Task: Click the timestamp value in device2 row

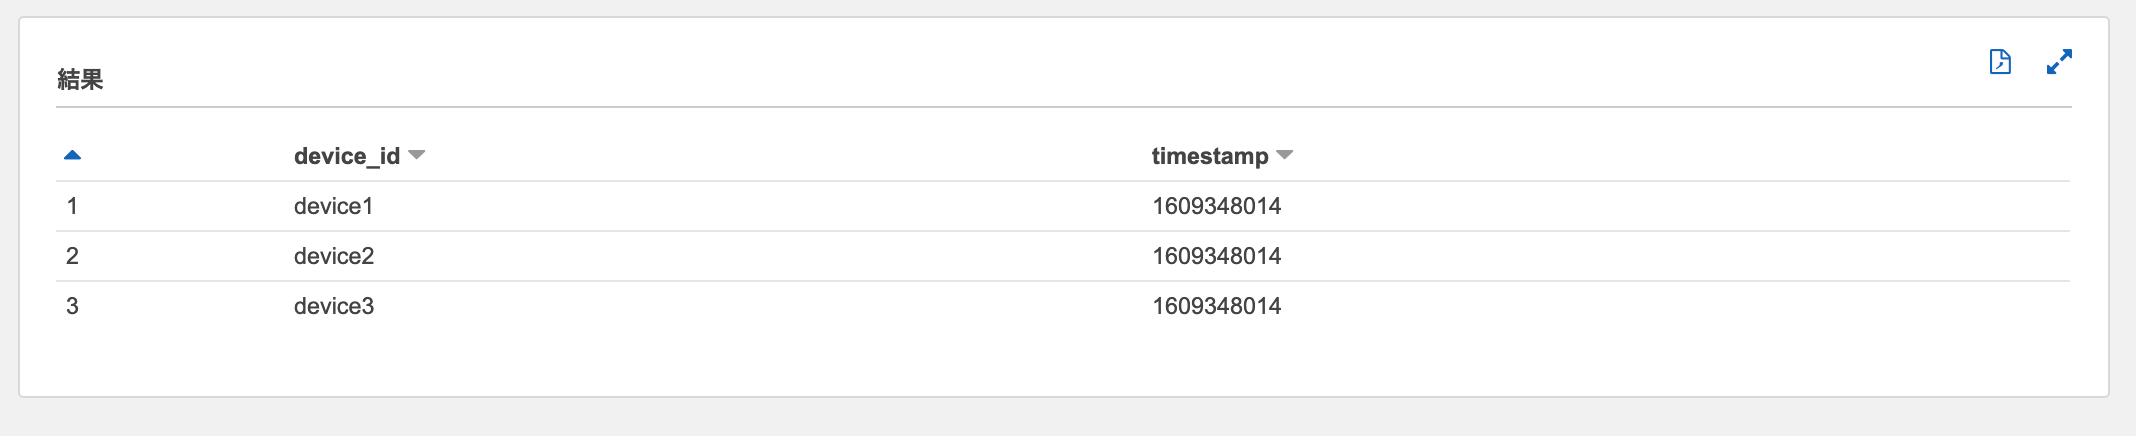Action: [1216, 256]
